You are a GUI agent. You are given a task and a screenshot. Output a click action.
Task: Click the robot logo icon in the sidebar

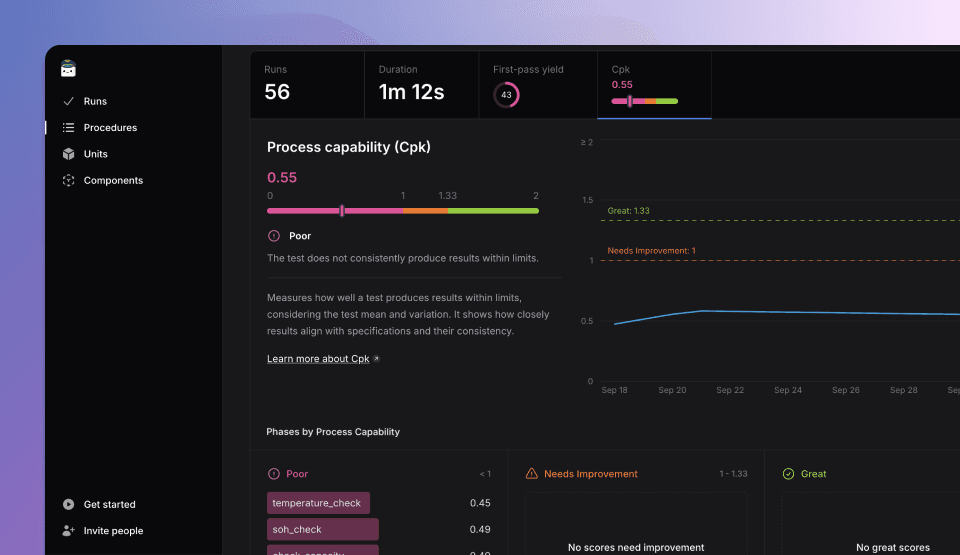(68, 69)
